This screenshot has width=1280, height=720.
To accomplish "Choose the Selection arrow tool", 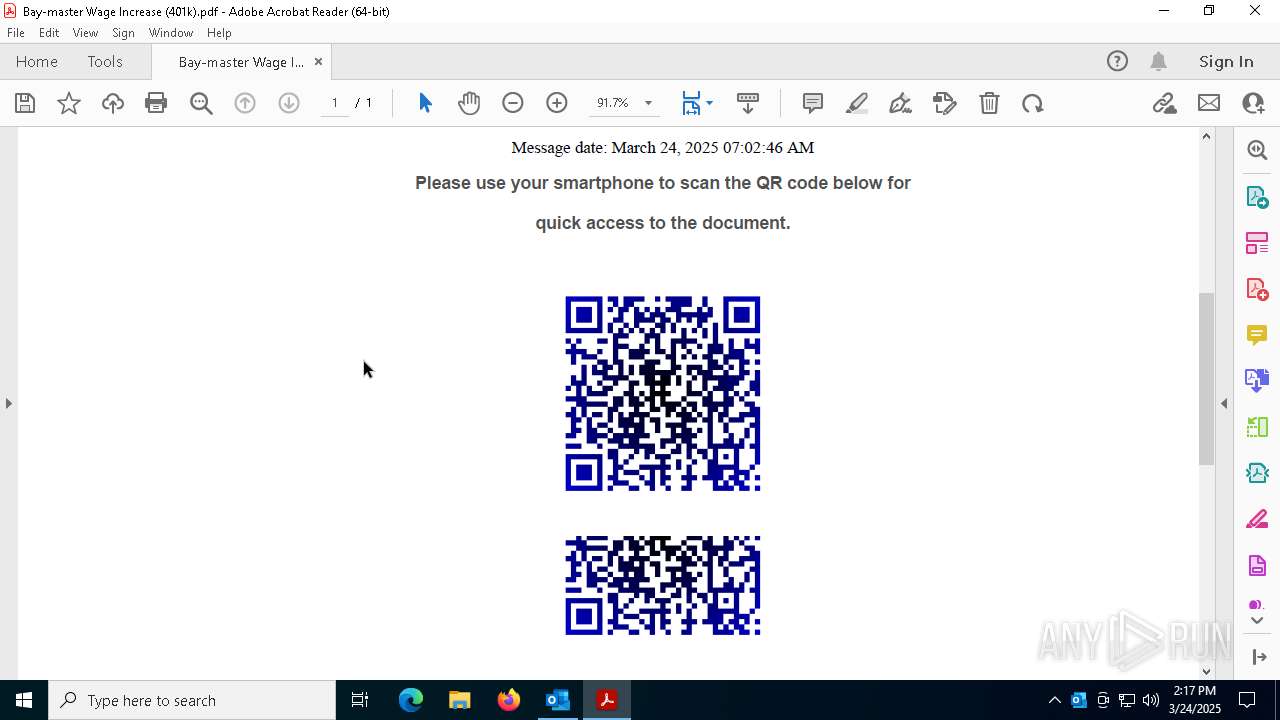I will [x=425, y=103].
